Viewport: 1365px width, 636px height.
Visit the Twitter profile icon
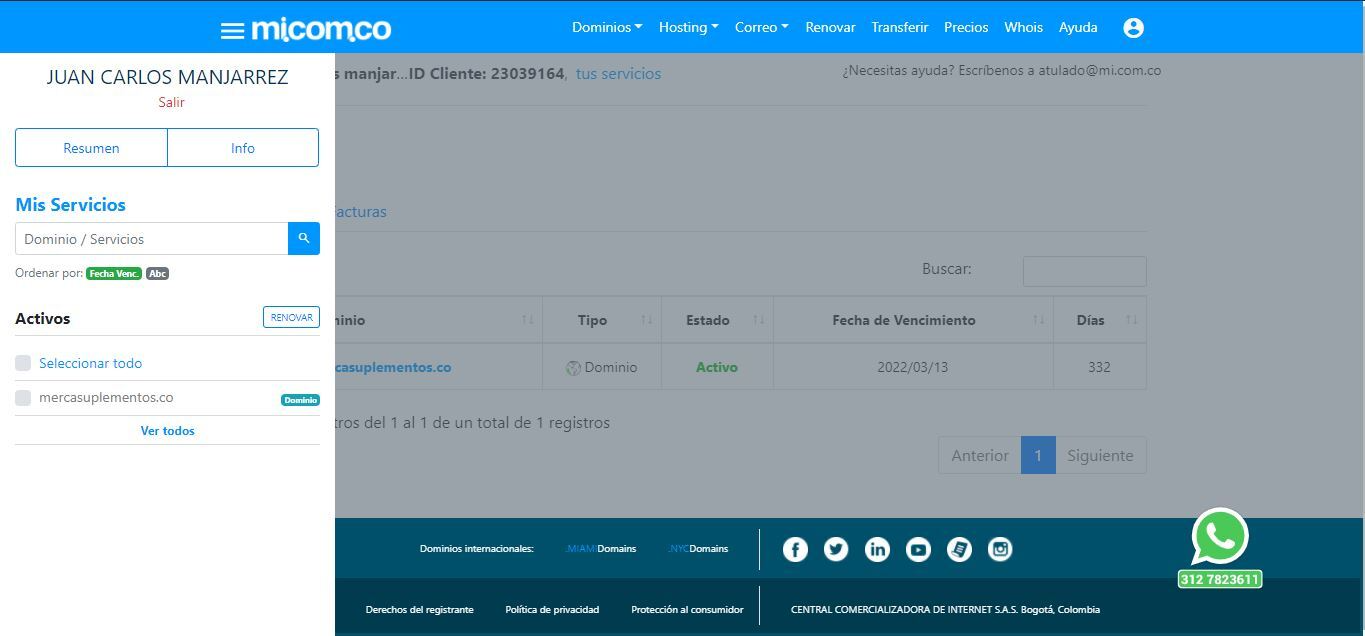[x=836, y=549]
